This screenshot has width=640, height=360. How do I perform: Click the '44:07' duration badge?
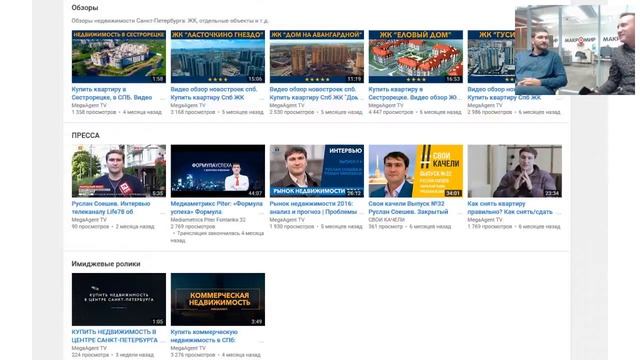click(x=256, y=193)
